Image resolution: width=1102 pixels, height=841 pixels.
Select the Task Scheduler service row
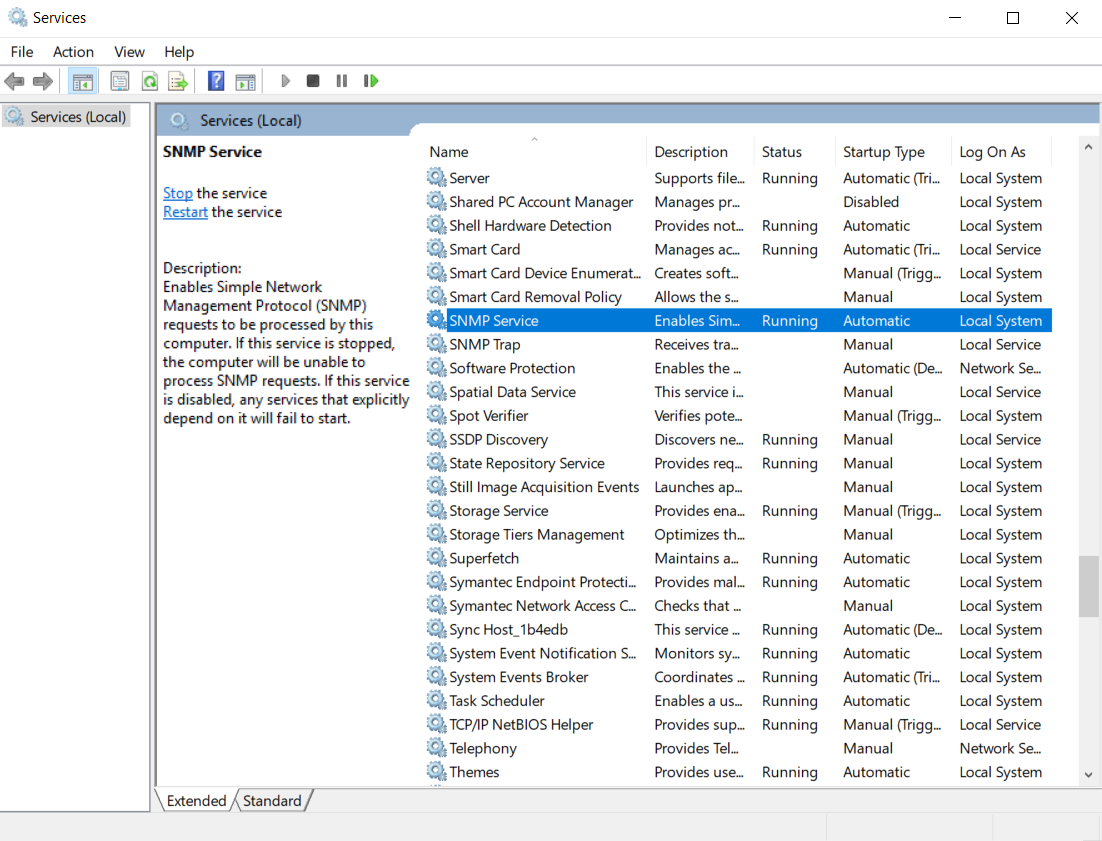point(496,701)
